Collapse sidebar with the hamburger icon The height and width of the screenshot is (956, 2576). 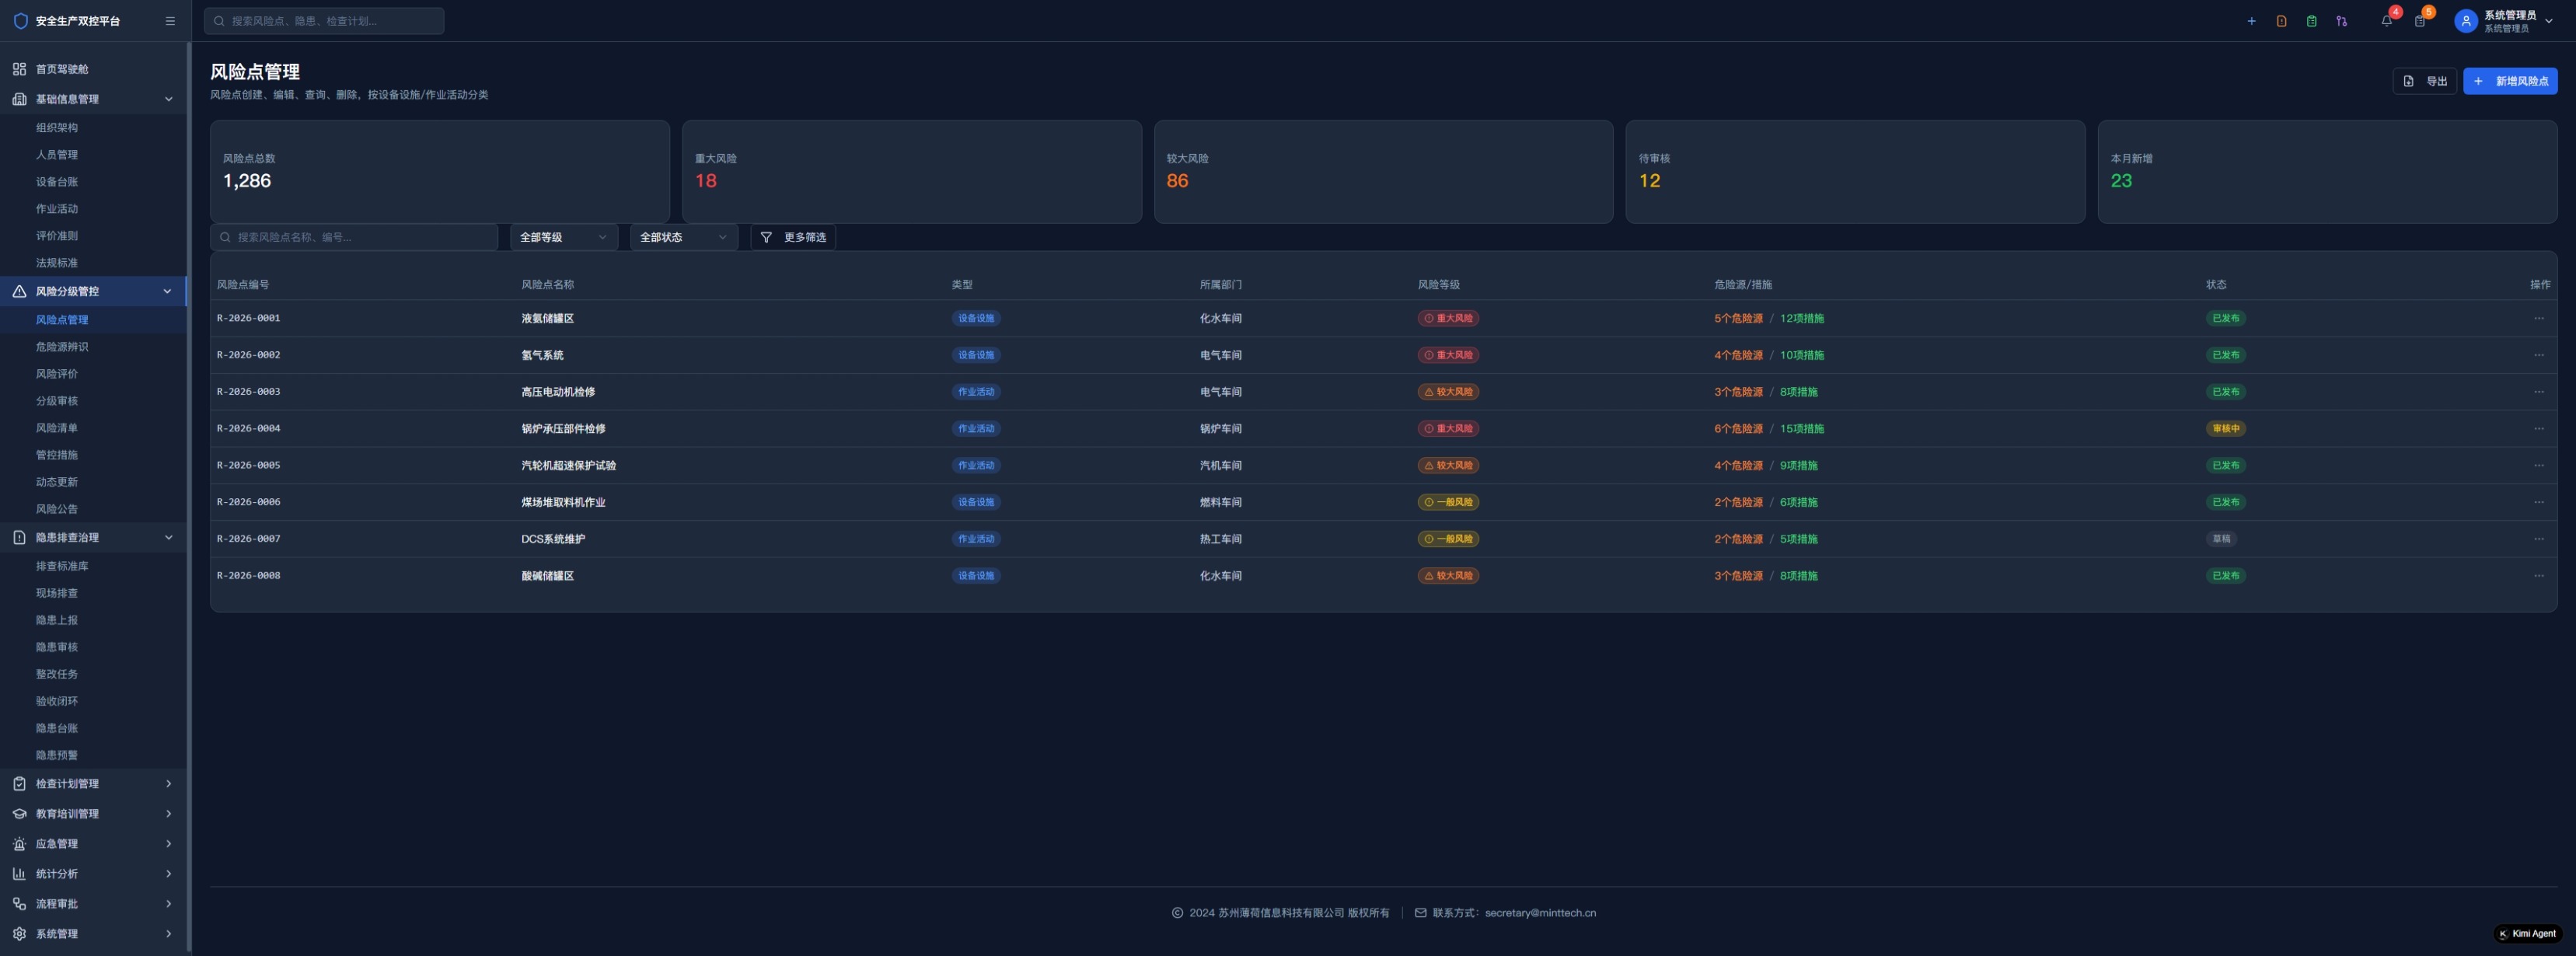[x=170, y=21]
